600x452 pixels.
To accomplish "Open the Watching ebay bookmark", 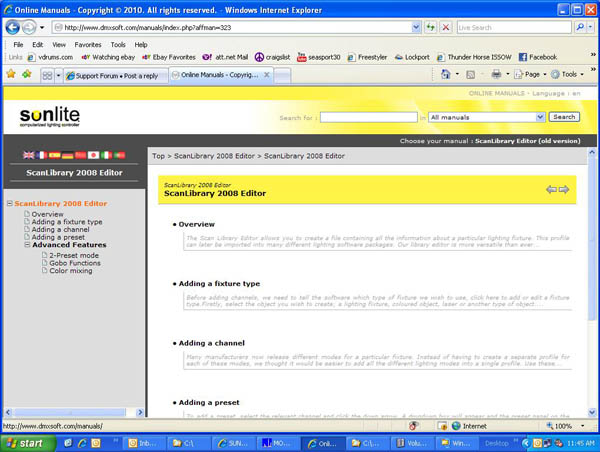I will 108,57.
